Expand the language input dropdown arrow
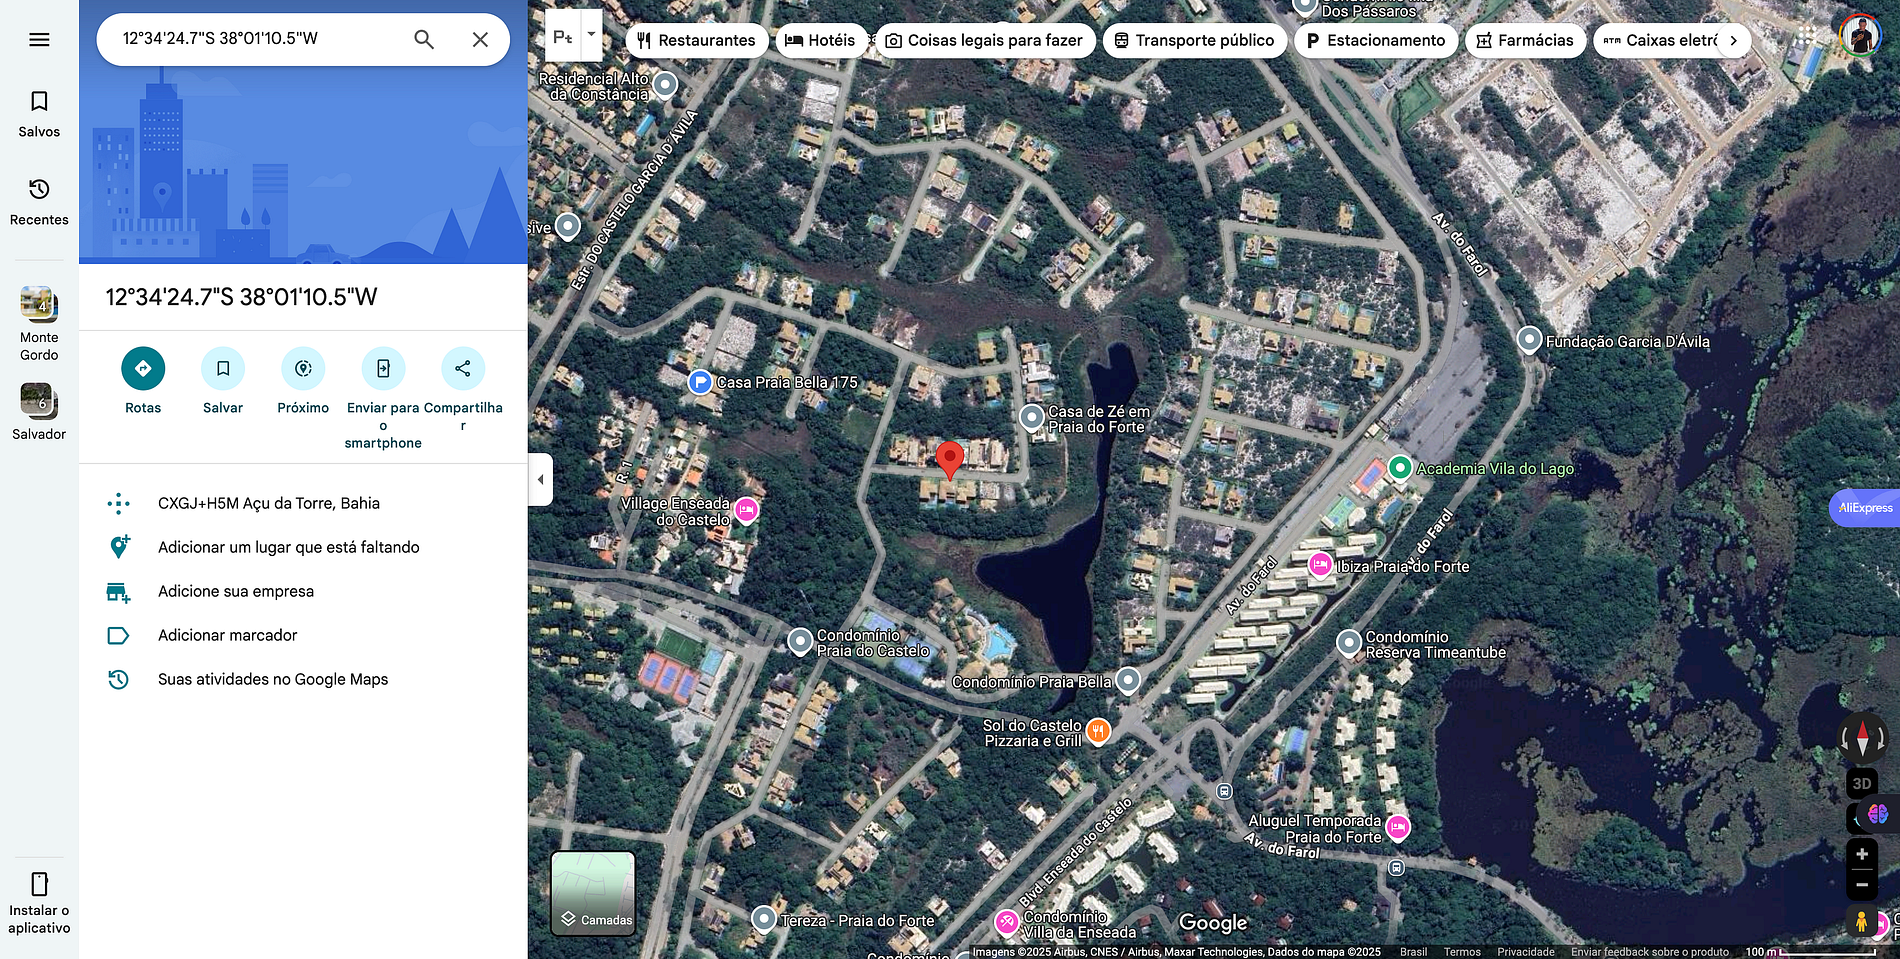This screenshot has height=959, width=1900. pyautogui.click(x=591, y=35)
